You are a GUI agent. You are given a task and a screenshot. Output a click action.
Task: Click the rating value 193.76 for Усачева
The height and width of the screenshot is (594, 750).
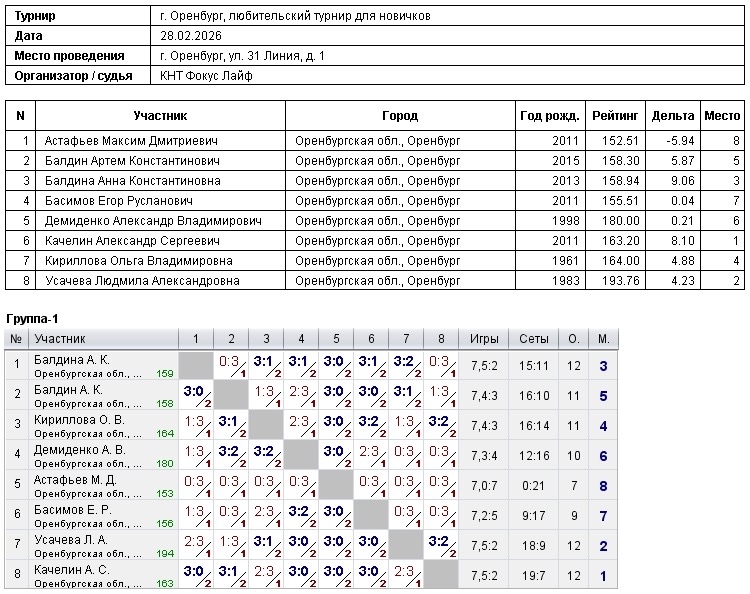pyautogui.click(x=619, y=281)
